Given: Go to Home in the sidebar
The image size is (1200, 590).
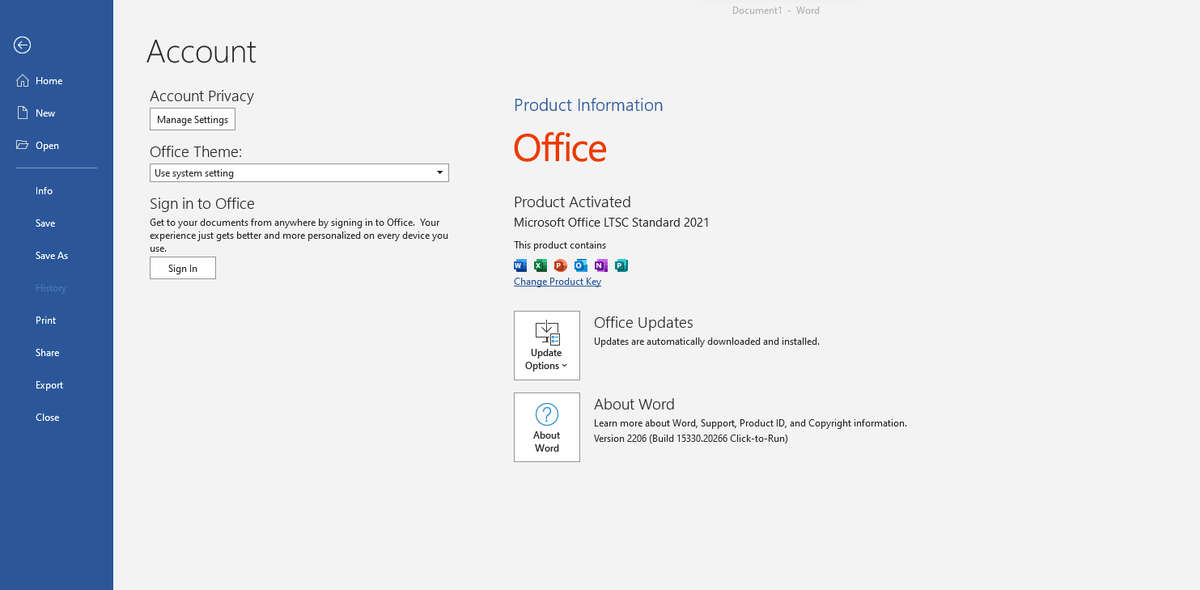Looking at the screenshot, I should [x=48, y=81].
